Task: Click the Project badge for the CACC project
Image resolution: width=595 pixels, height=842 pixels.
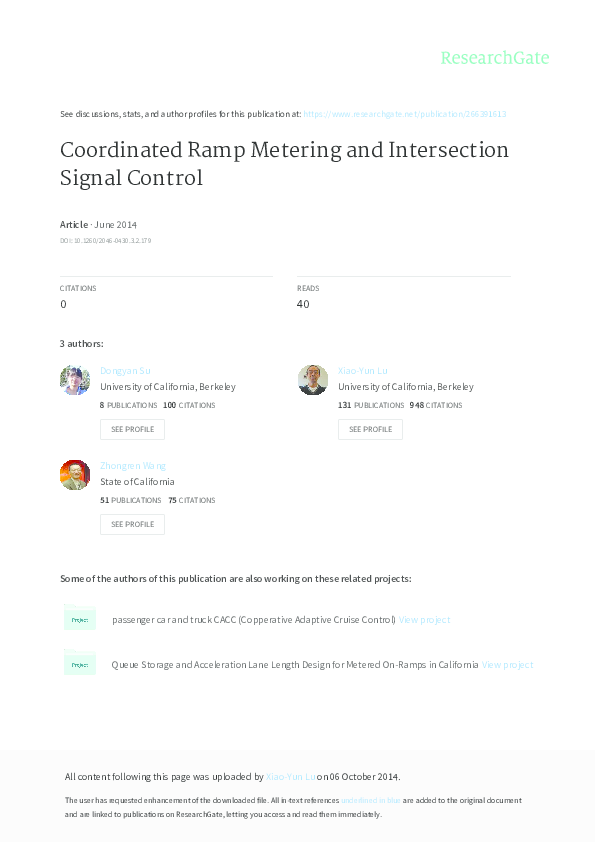Action: click(80, 620)
